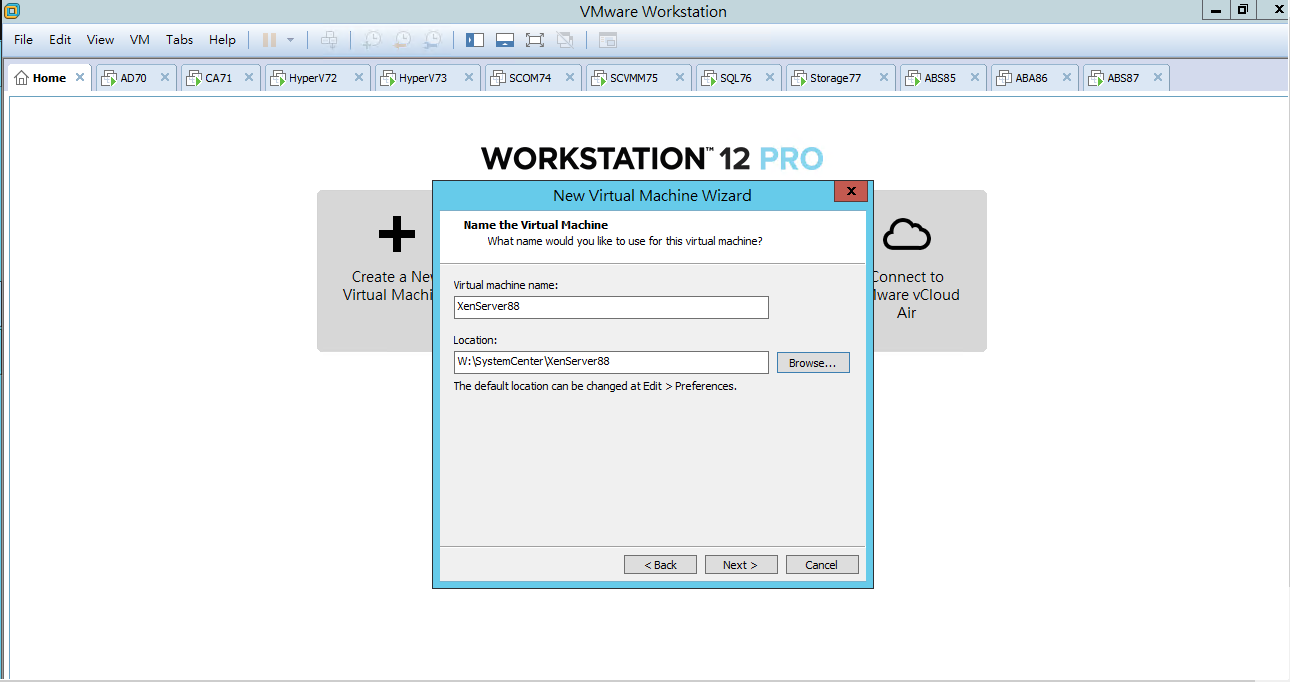Click the full screen mode icon
The width and height of the screenshot is (1290, 682).
click(535, 40)
